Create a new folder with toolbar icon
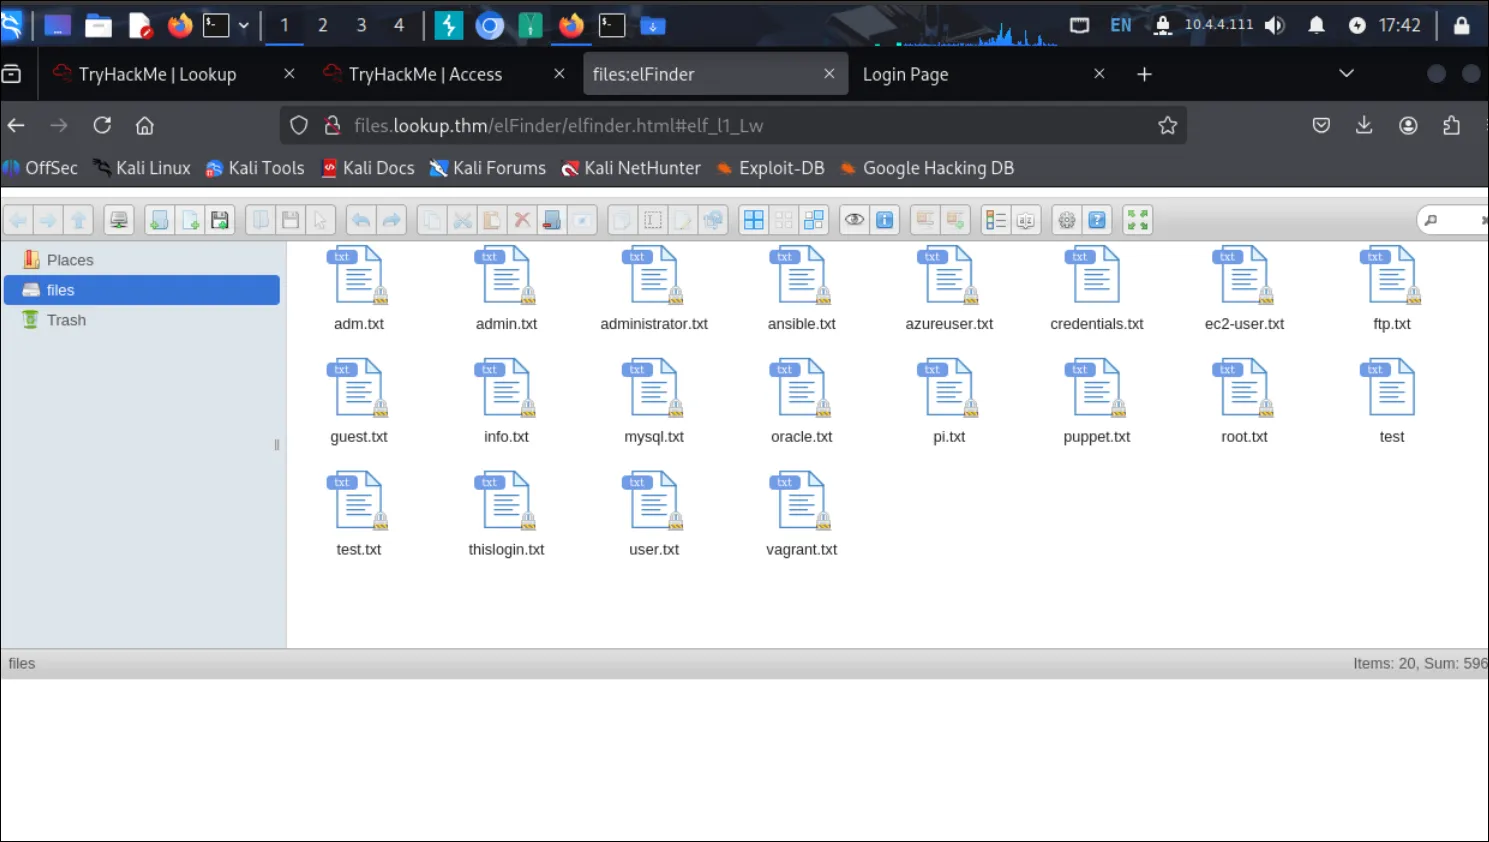This screenshot has width=1489, height=842. pos(159,220)
